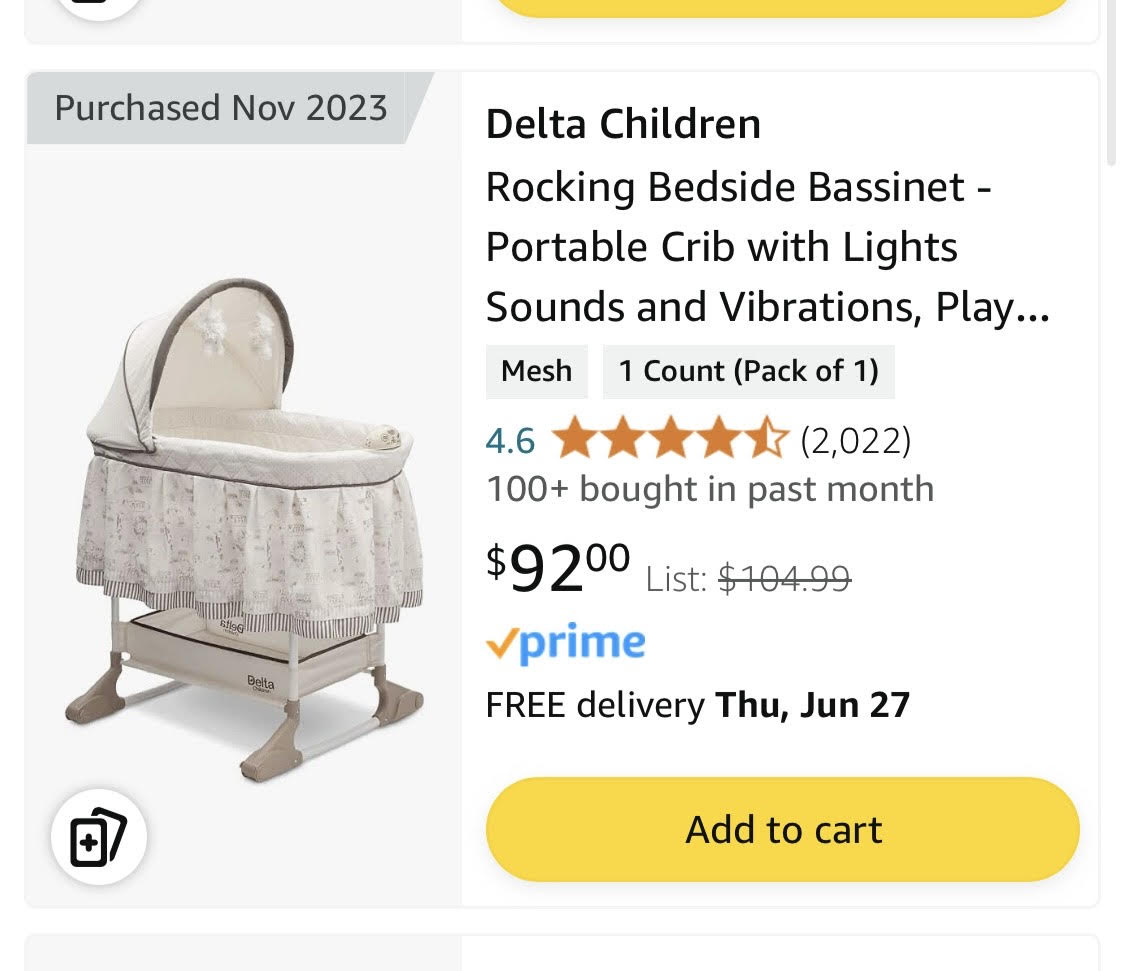This screenshot has height=971, width=1125.
Task: Open the Delta Children brand name
Action: tap(623, 125)
